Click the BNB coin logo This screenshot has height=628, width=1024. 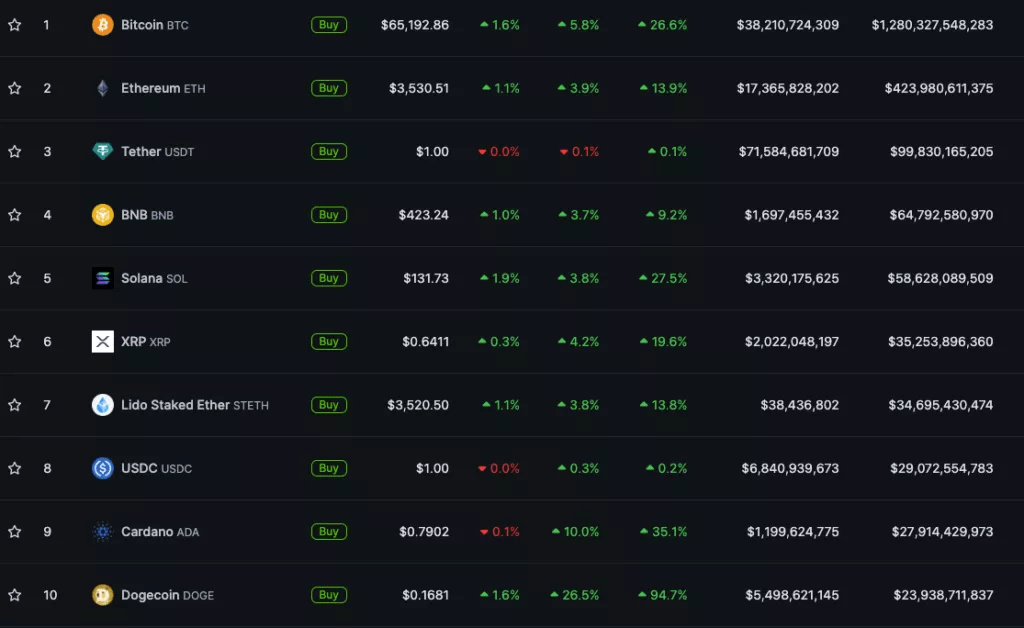103,215
